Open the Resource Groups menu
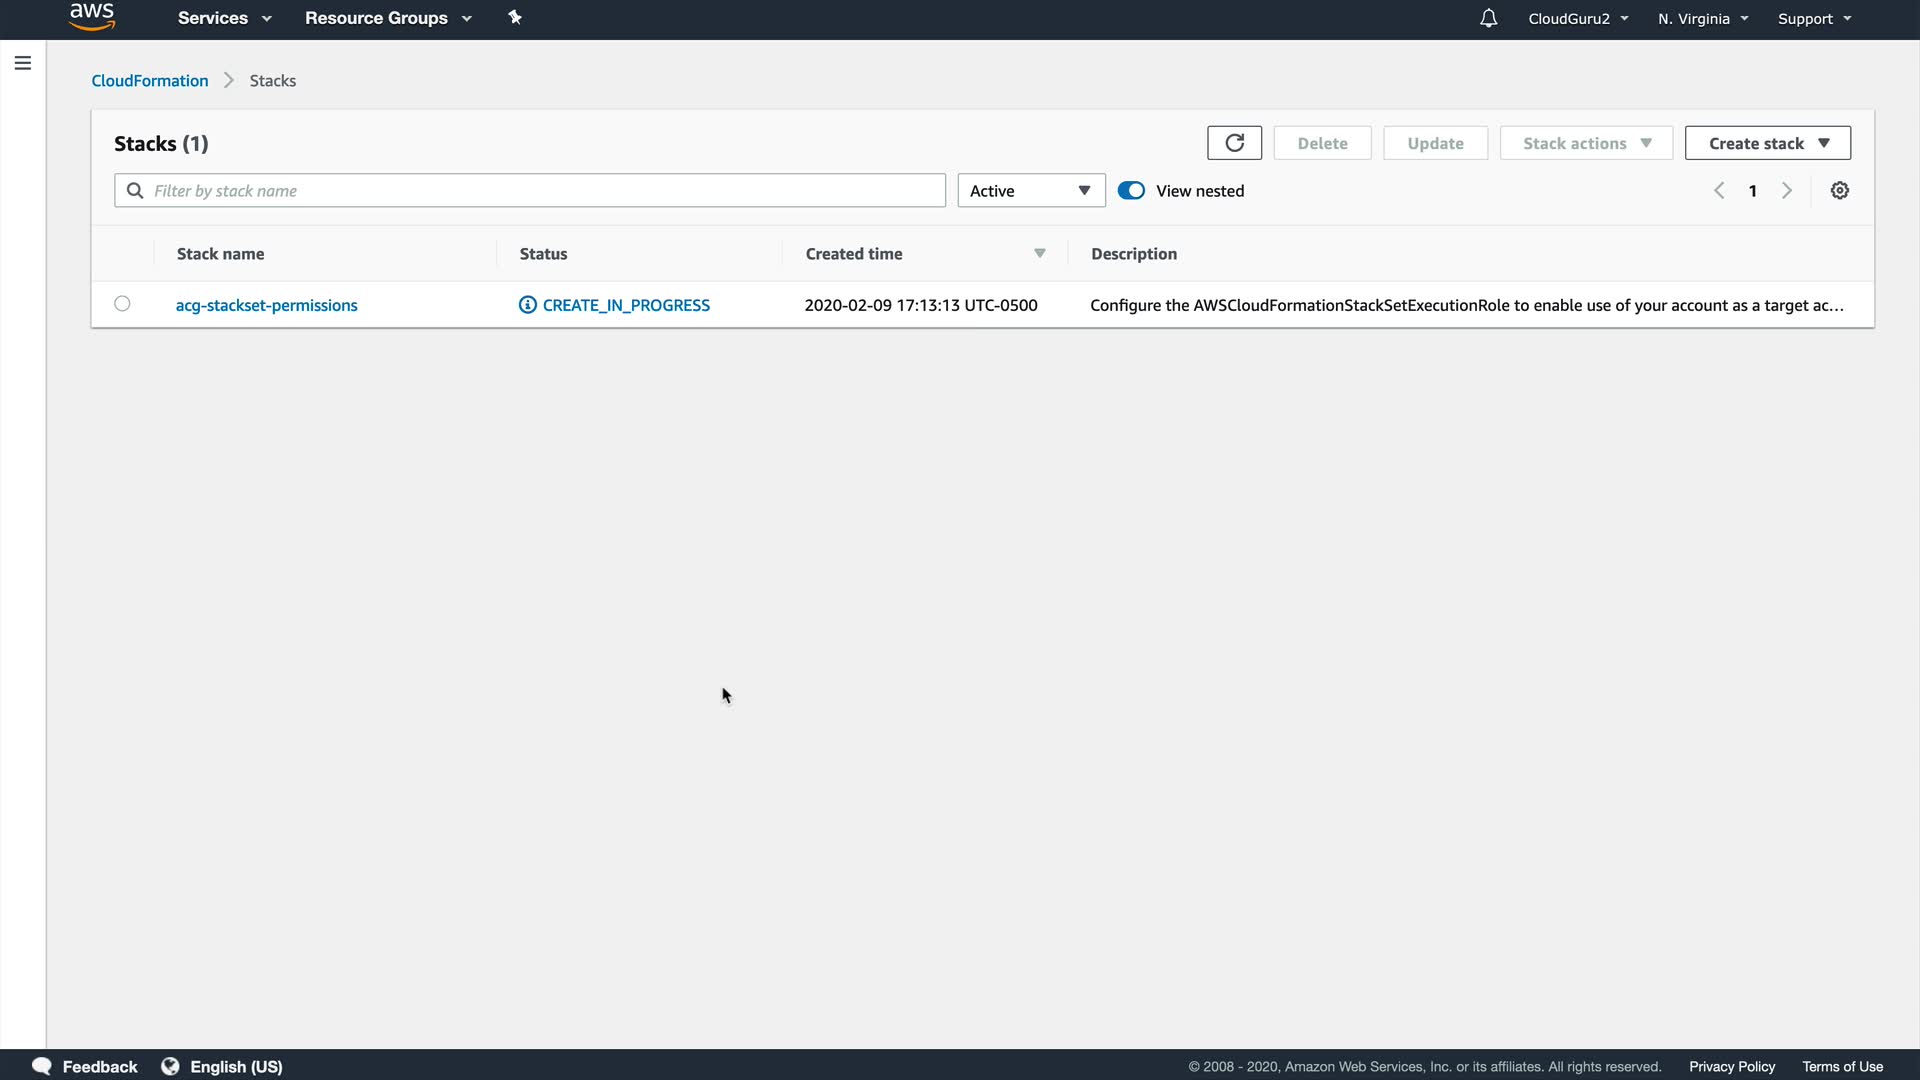The image size is (1920, 1080). coord(388,18)
